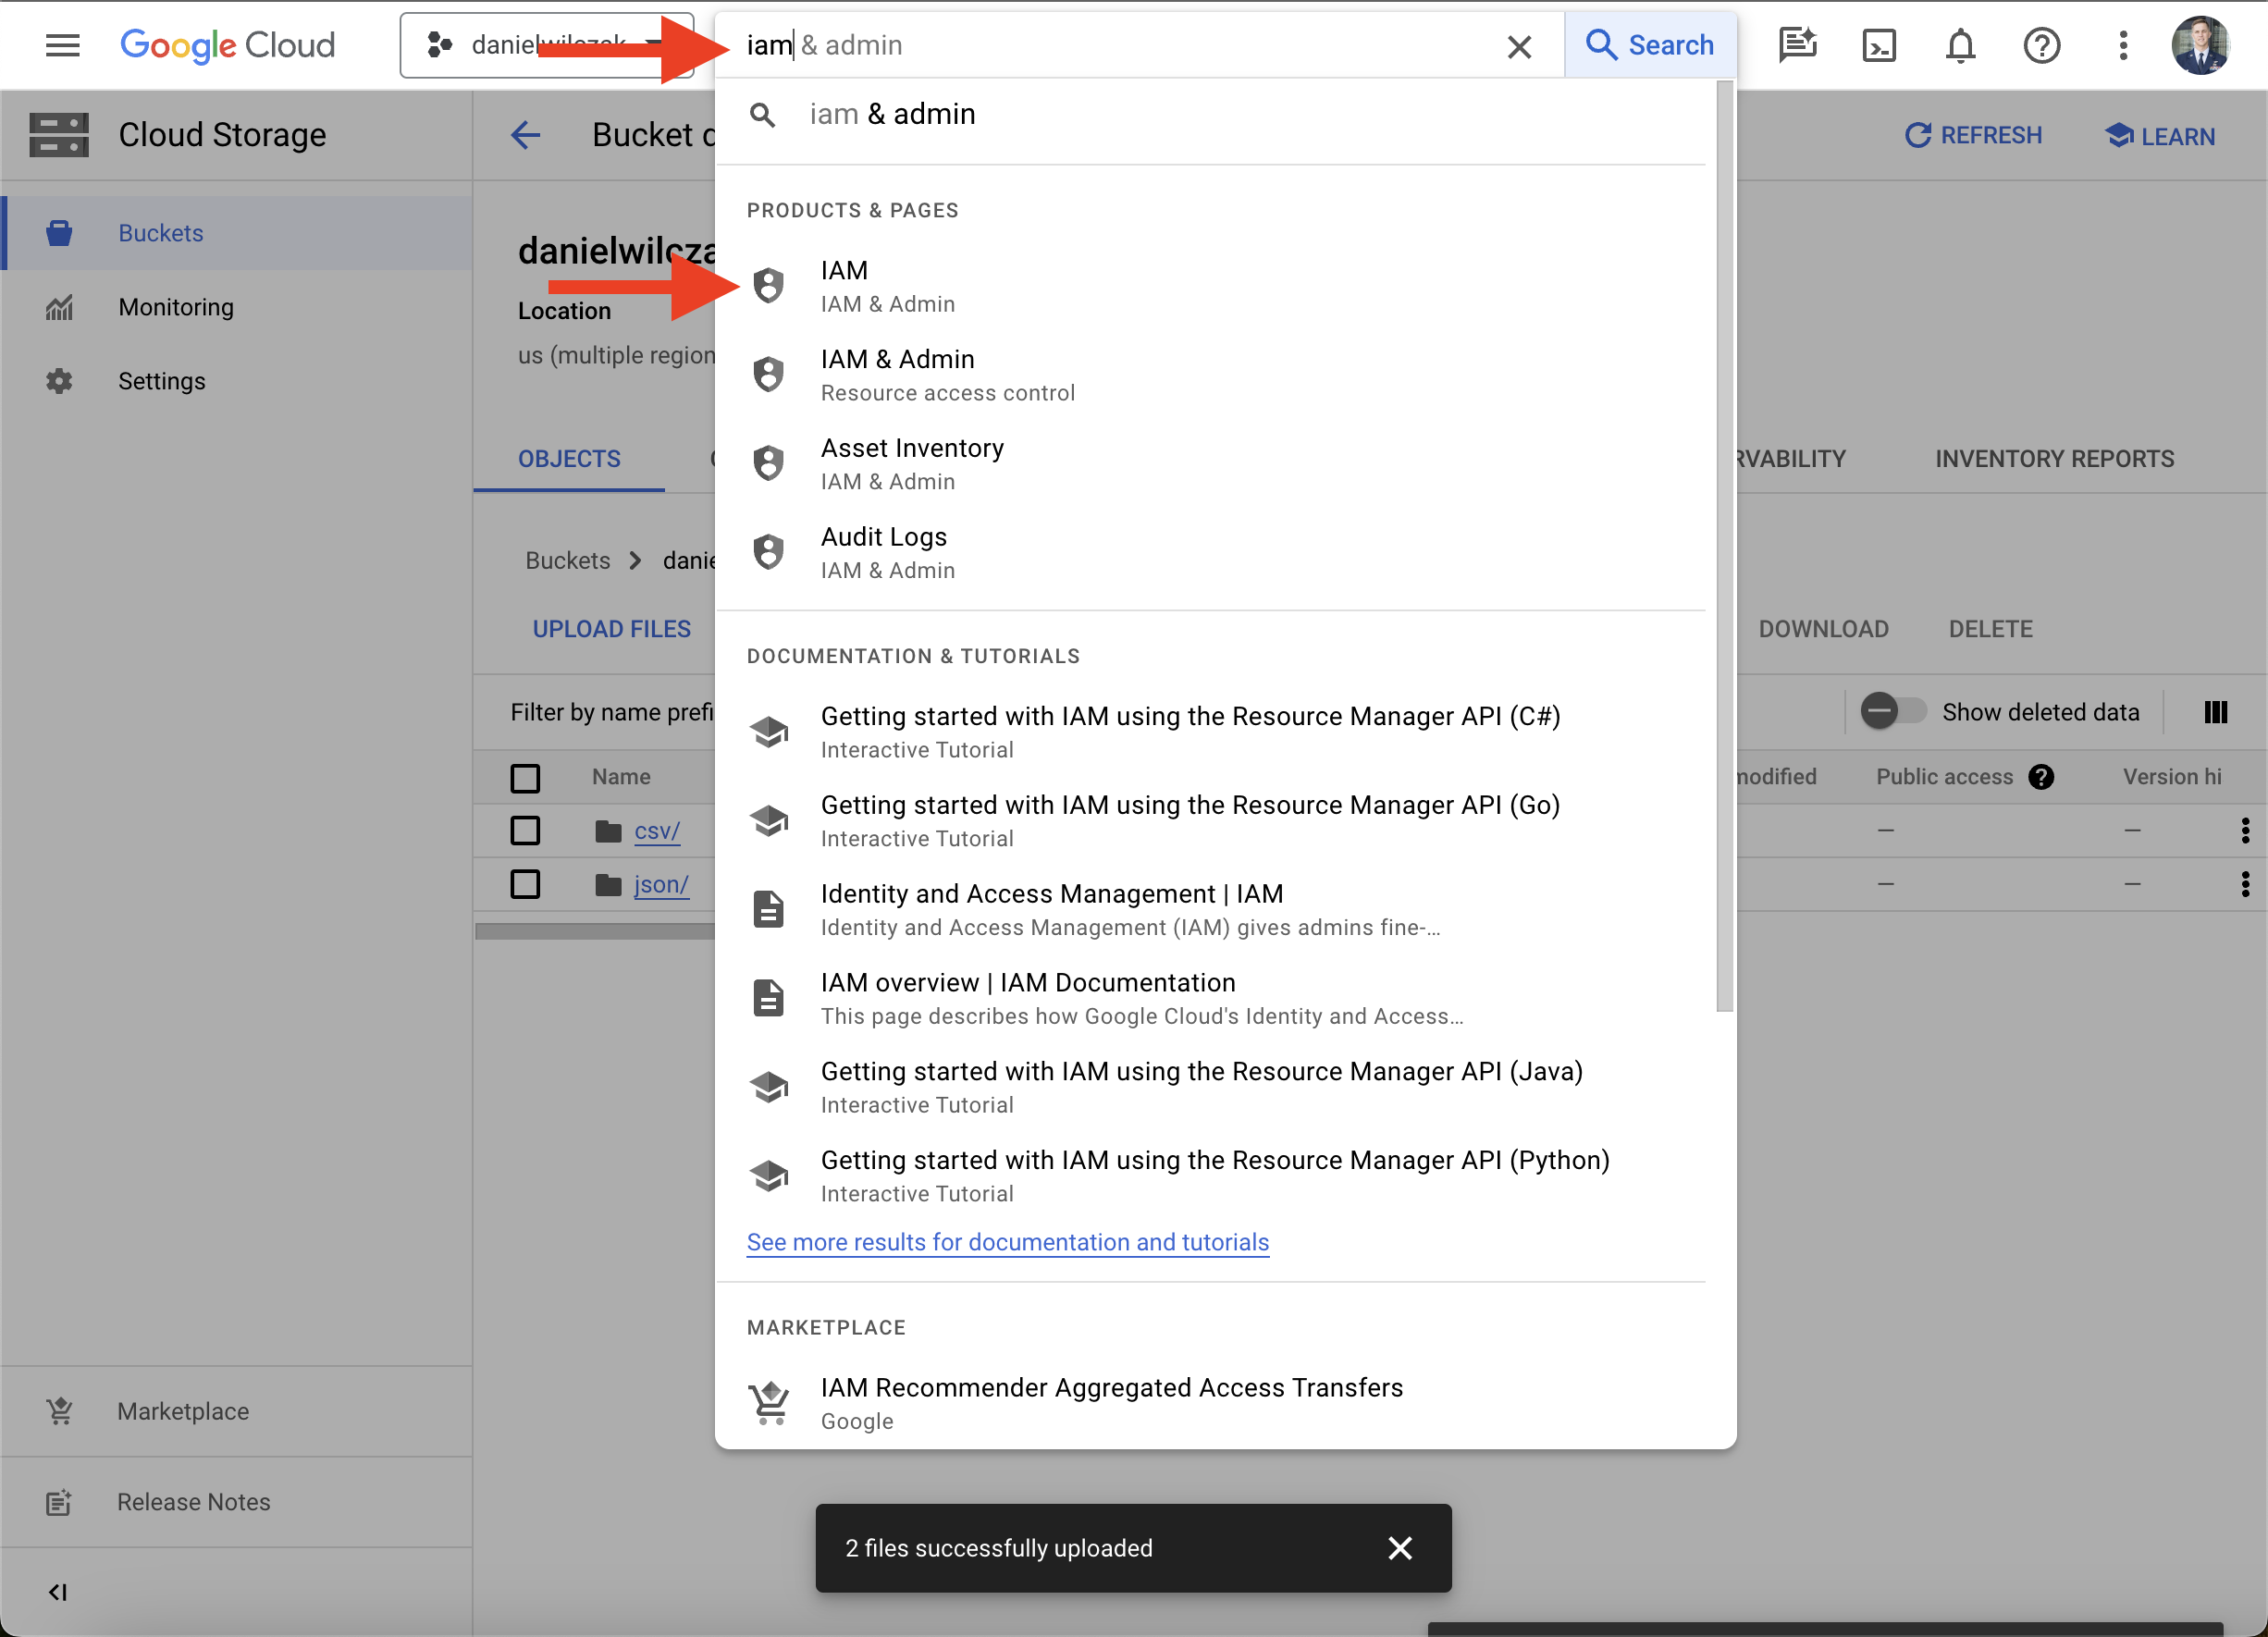Open the LEARN panel
The height and width of the screenshot is (1637, 2268).
pyautogui.click(x=2160, y=136)
